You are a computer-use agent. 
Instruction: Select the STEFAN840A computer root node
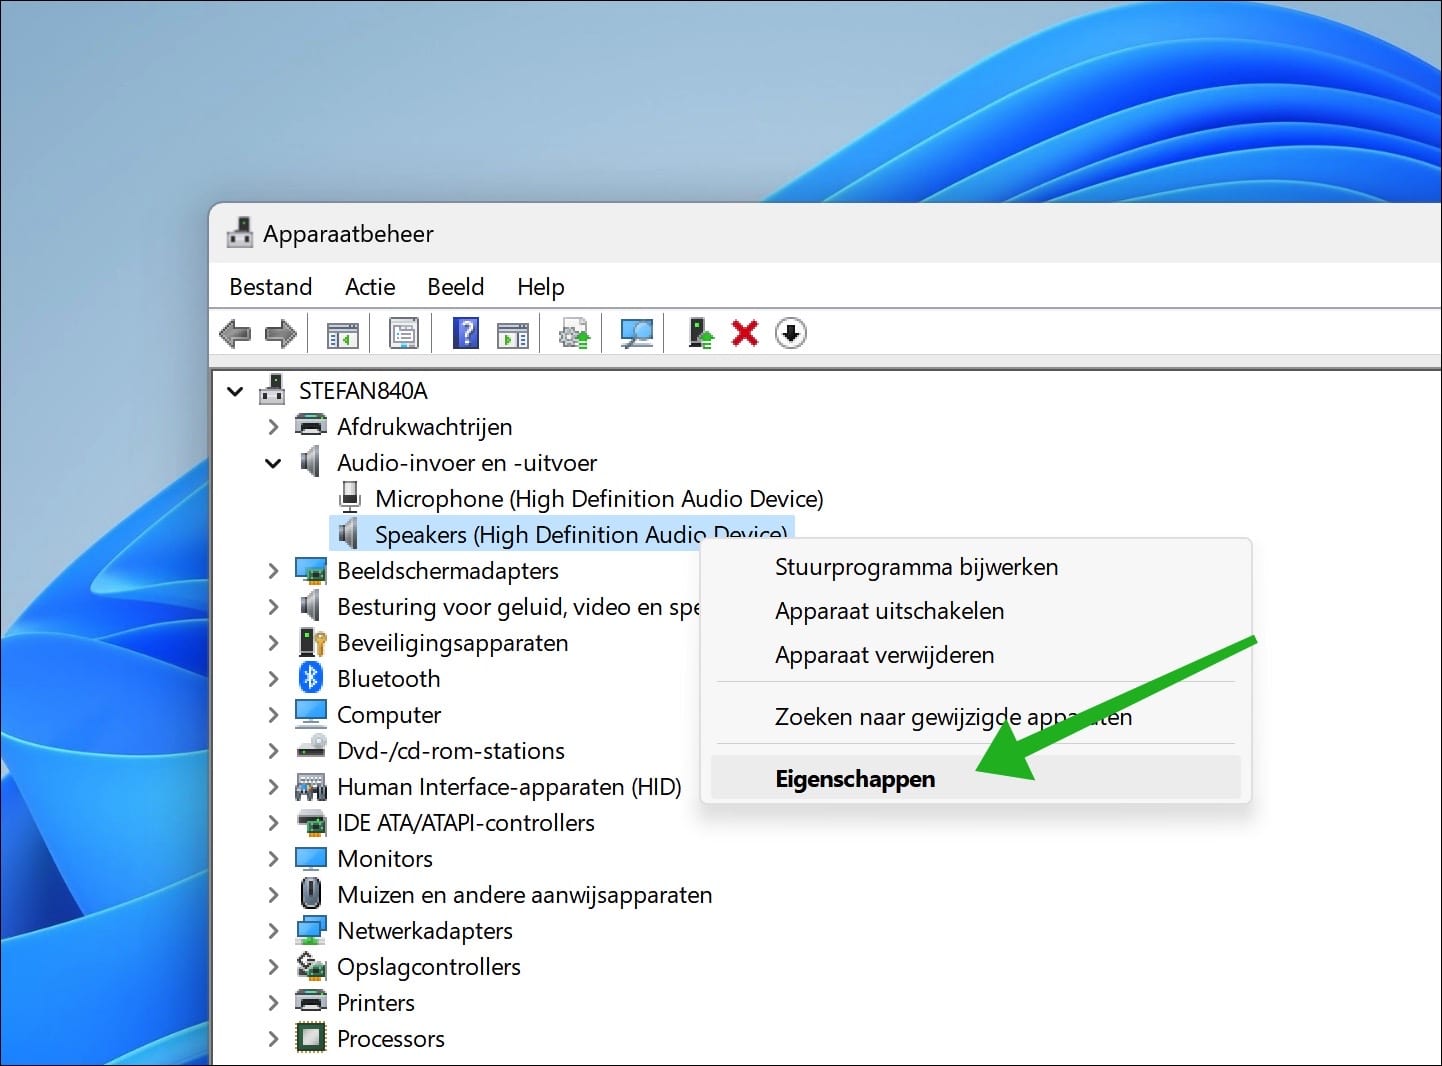(x=363, y=390)
